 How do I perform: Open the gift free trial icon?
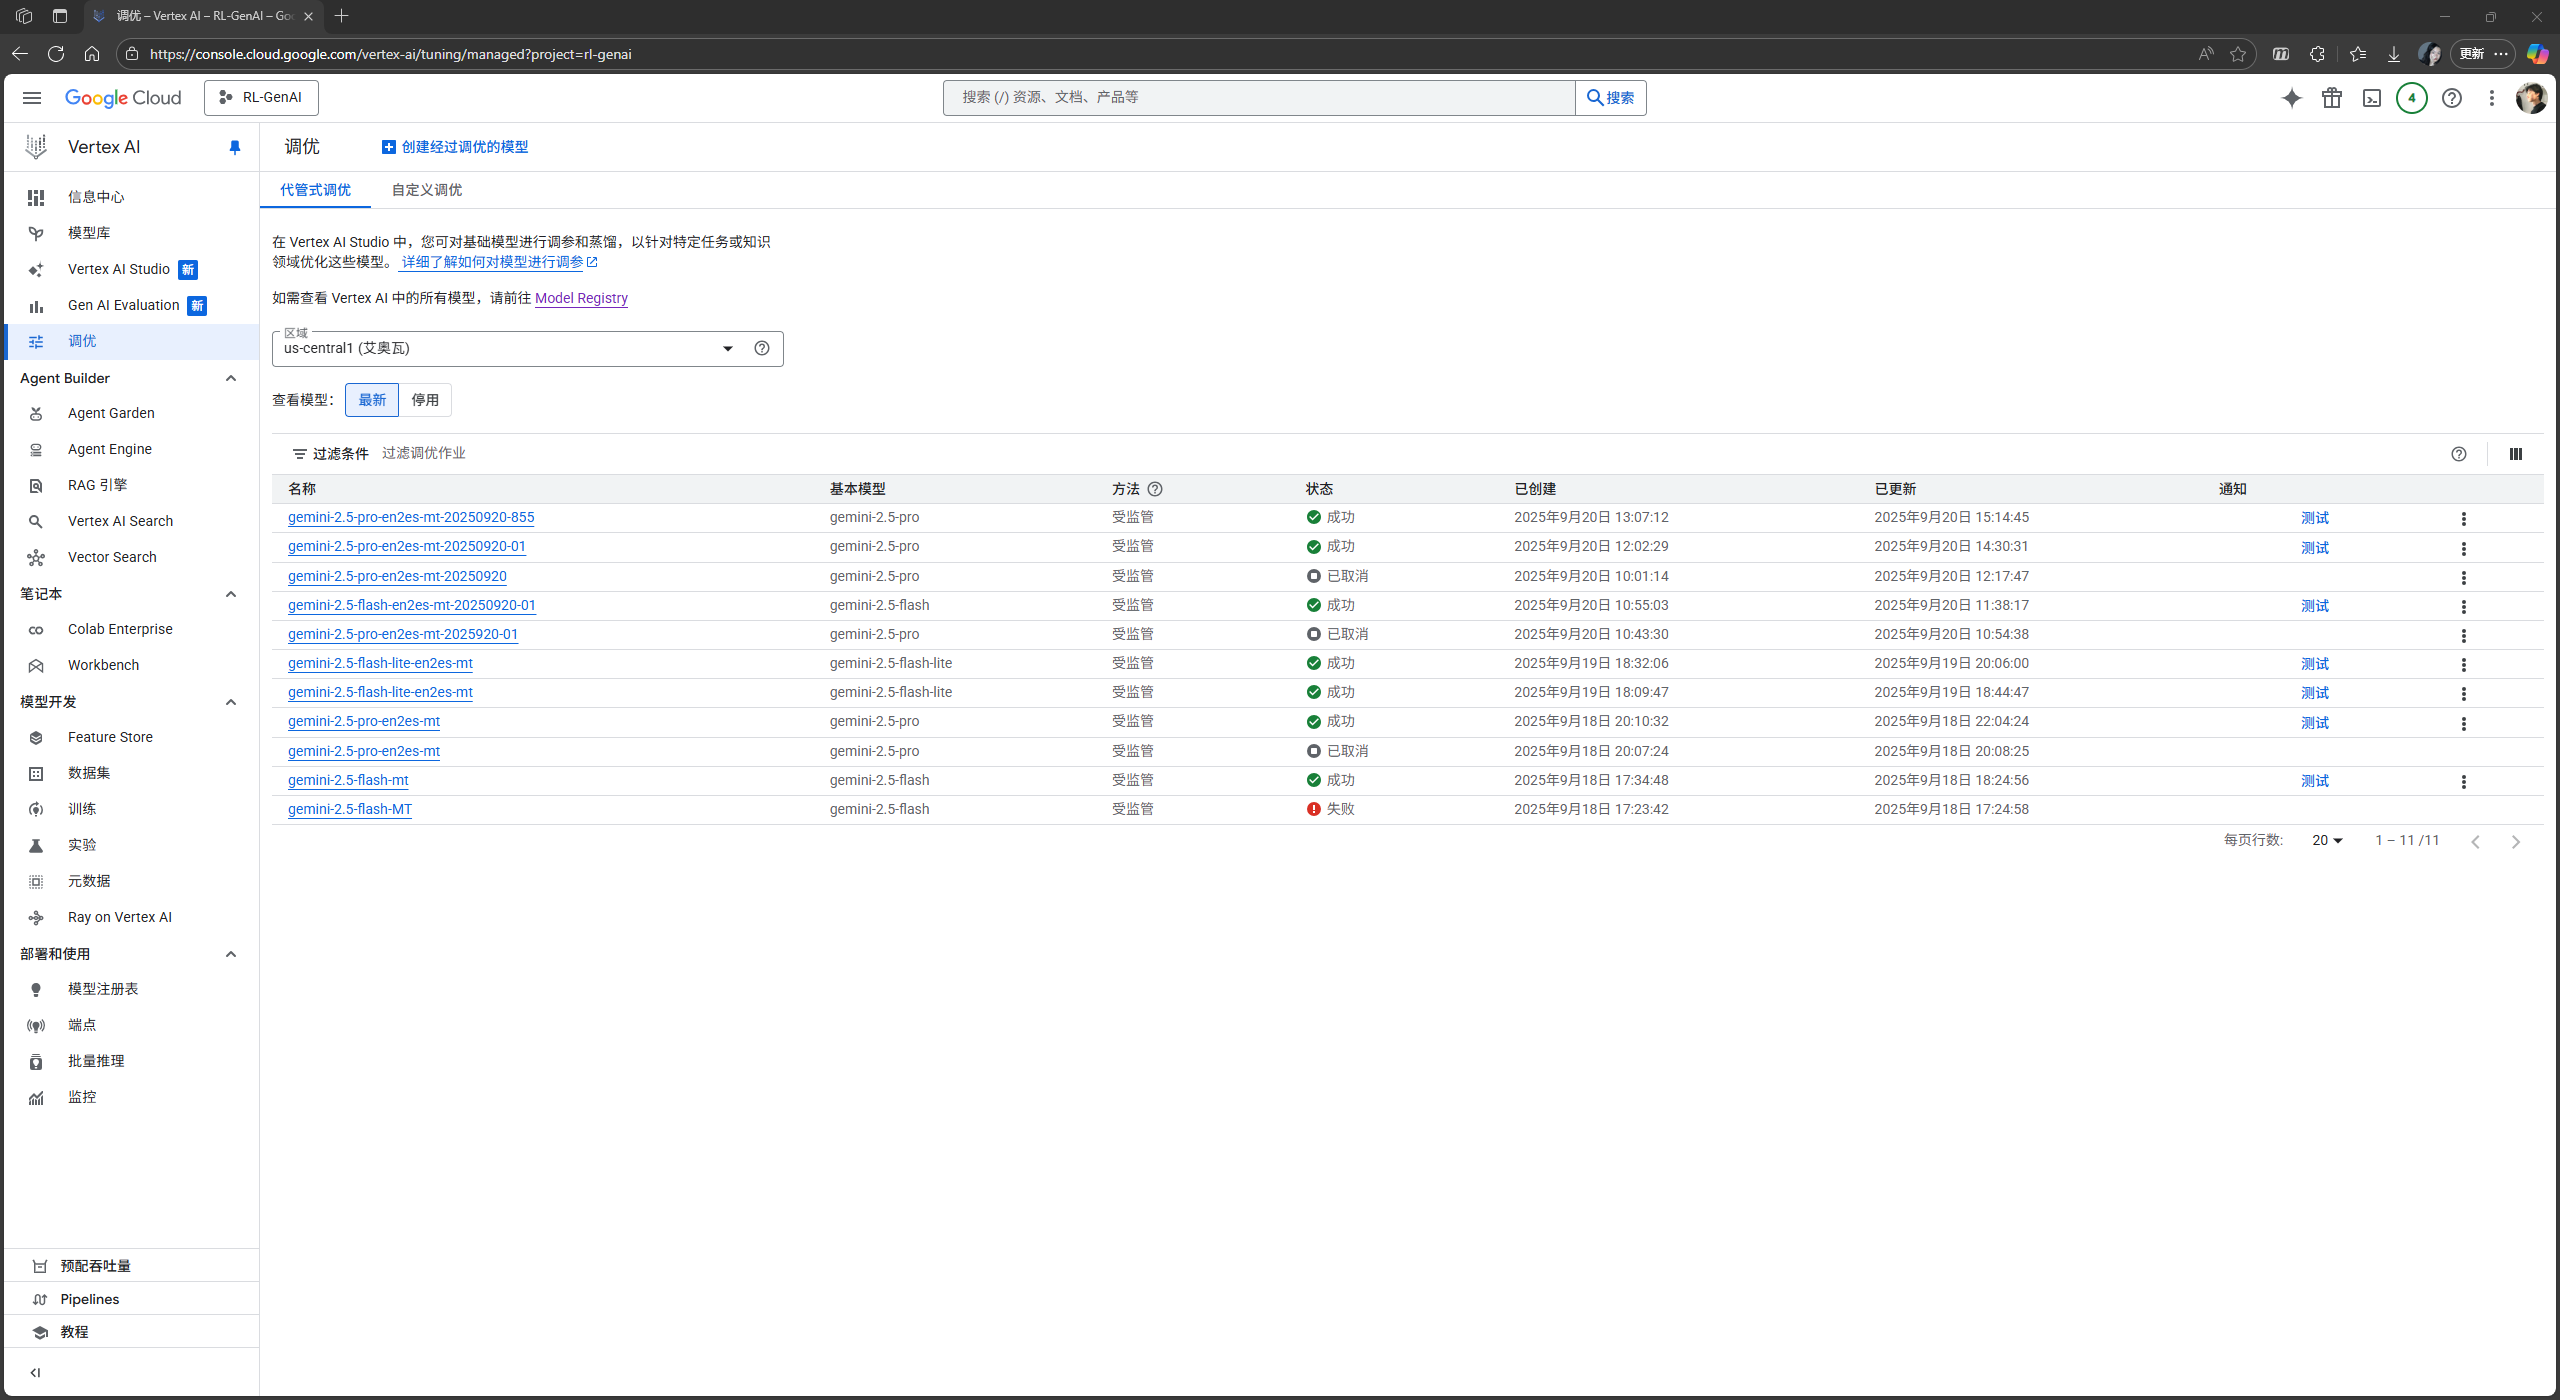coord(2332,98)
